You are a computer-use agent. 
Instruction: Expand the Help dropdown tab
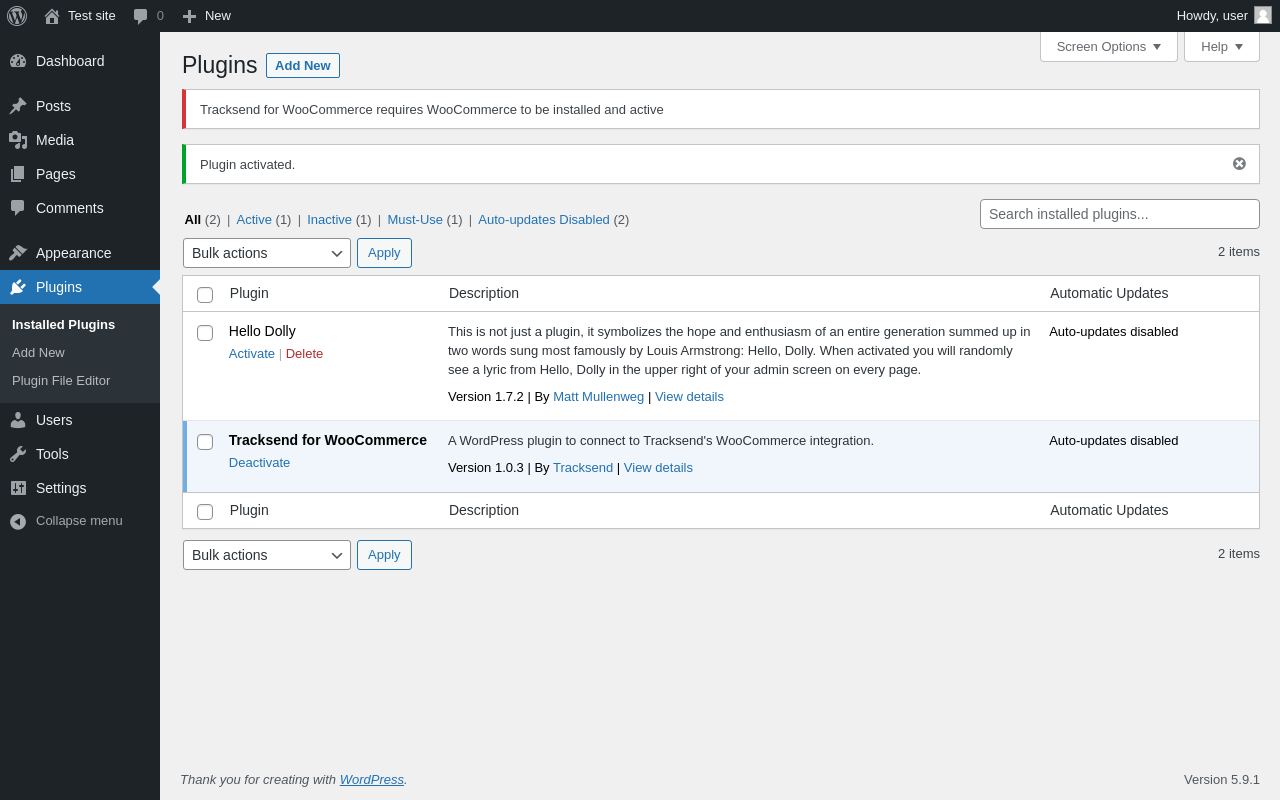1221,46
